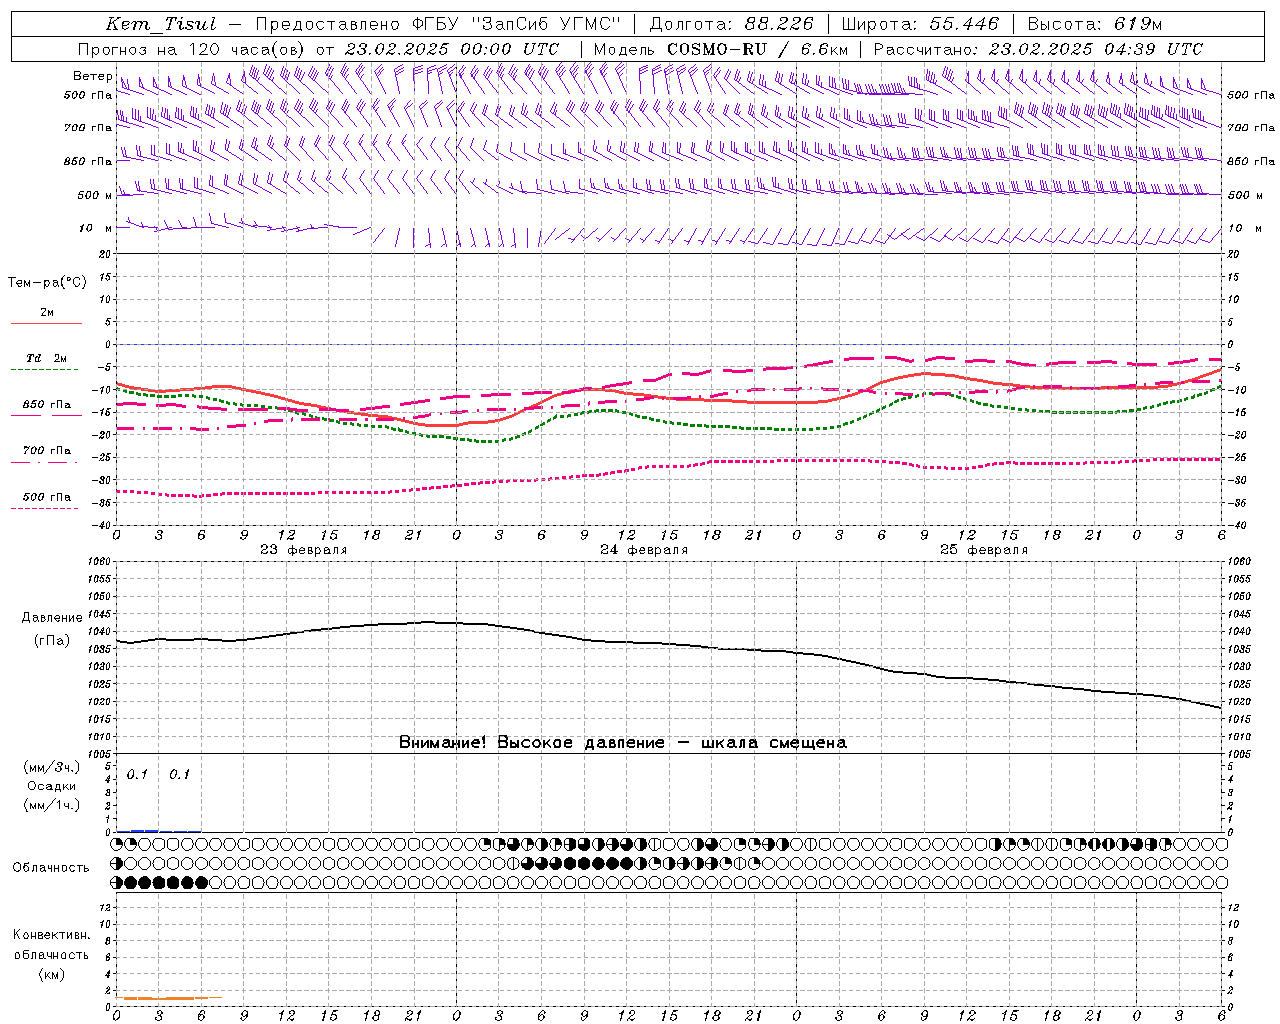Click the 23 февраля date label
1280x1024 pixels.
pos(303,550)
